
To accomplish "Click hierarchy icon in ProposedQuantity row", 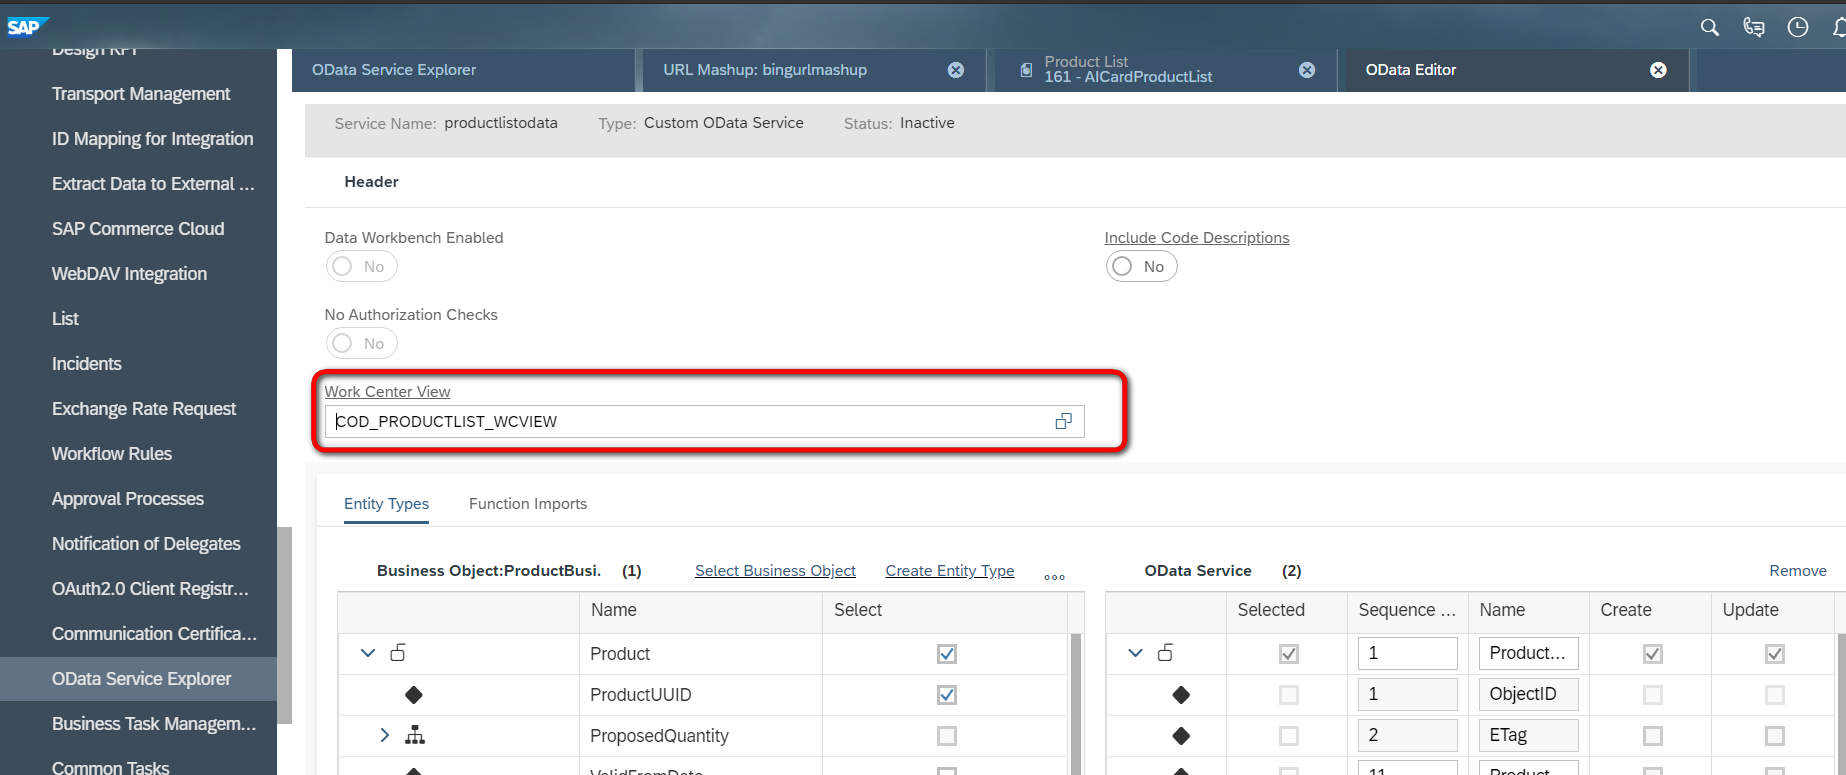I will [415, 735].
